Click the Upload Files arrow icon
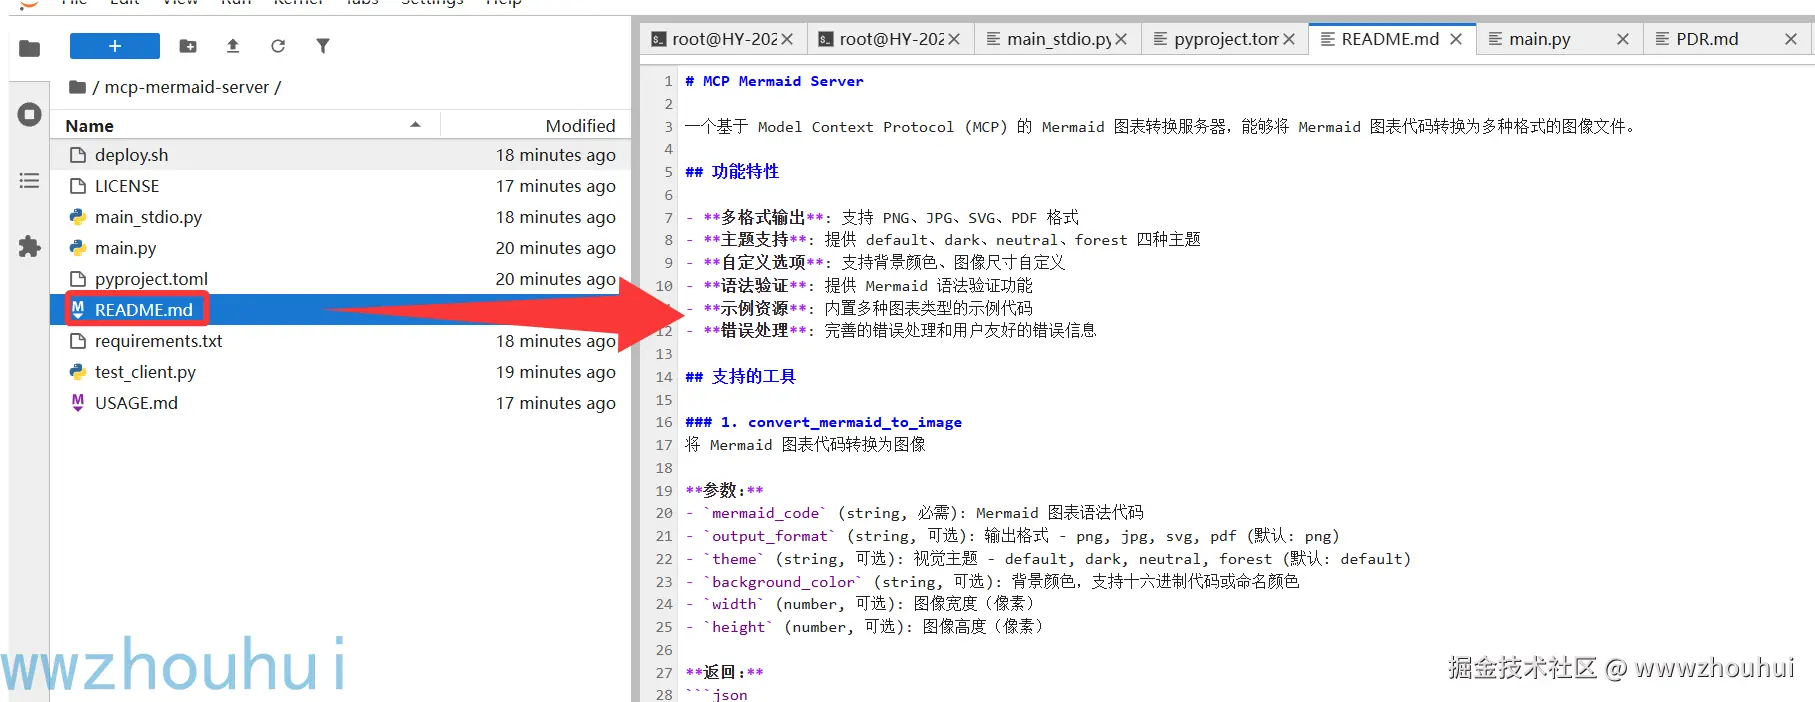The image size is (1815, 702). coord(233,46)
